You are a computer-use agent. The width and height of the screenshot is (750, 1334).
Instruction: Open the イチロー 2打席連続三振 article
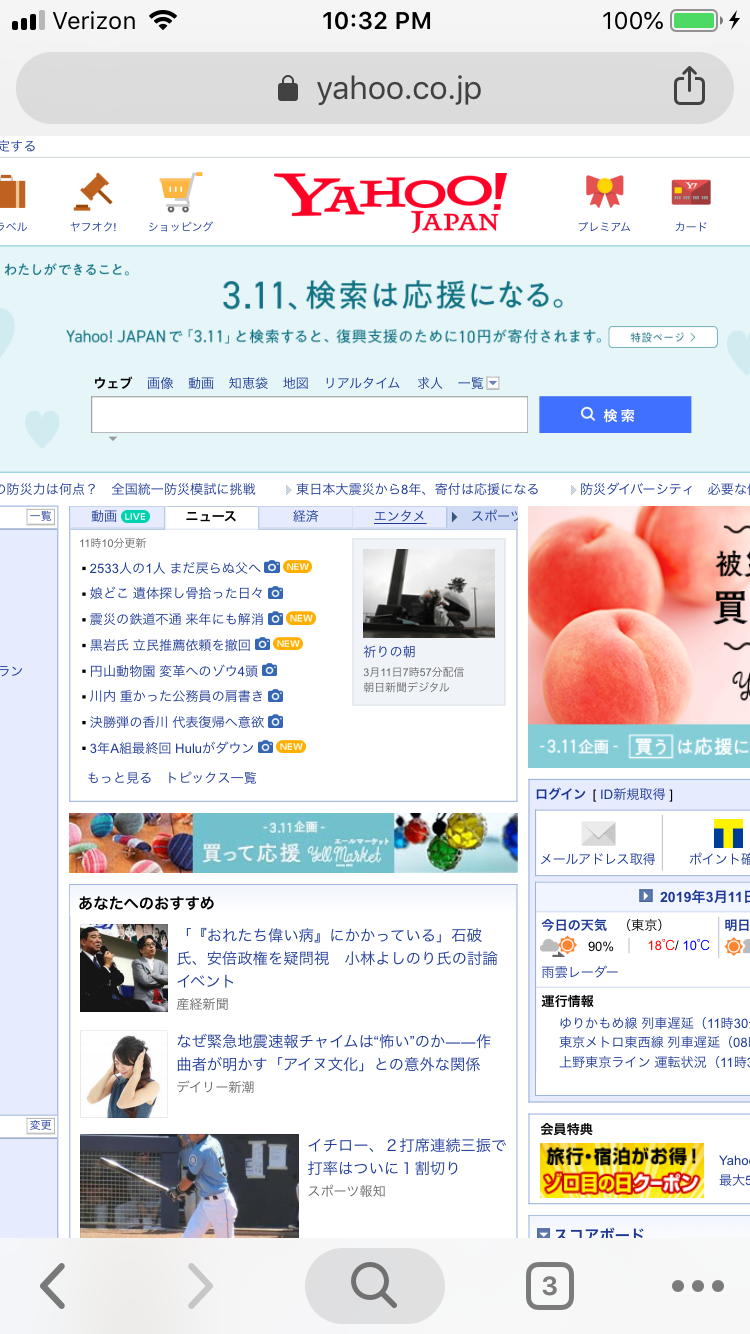406,1157
